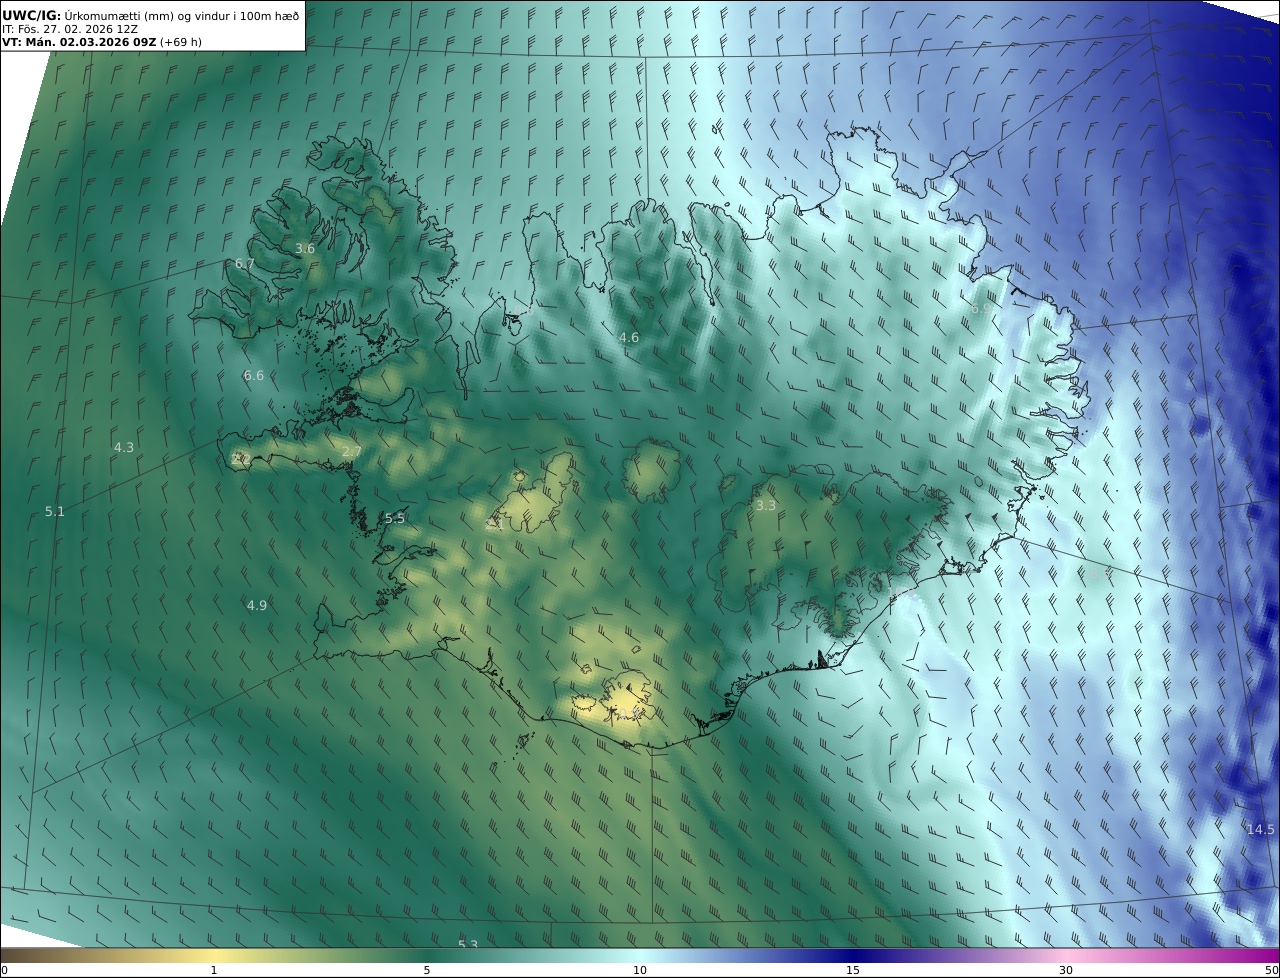Click the map value 2.7
Viewport: 1280px width, 978px height.
tap(352, 452)
